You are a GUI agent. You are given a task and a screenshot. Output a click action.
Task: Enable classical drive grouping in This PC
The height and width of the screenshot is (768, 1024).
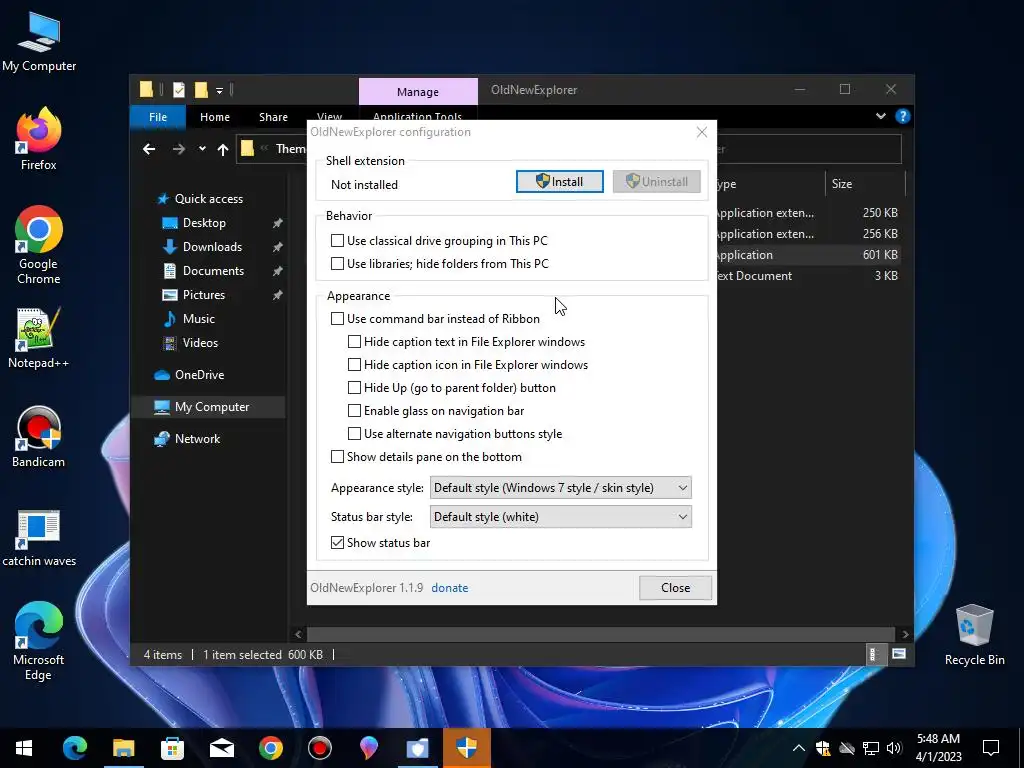coord(337,240)
